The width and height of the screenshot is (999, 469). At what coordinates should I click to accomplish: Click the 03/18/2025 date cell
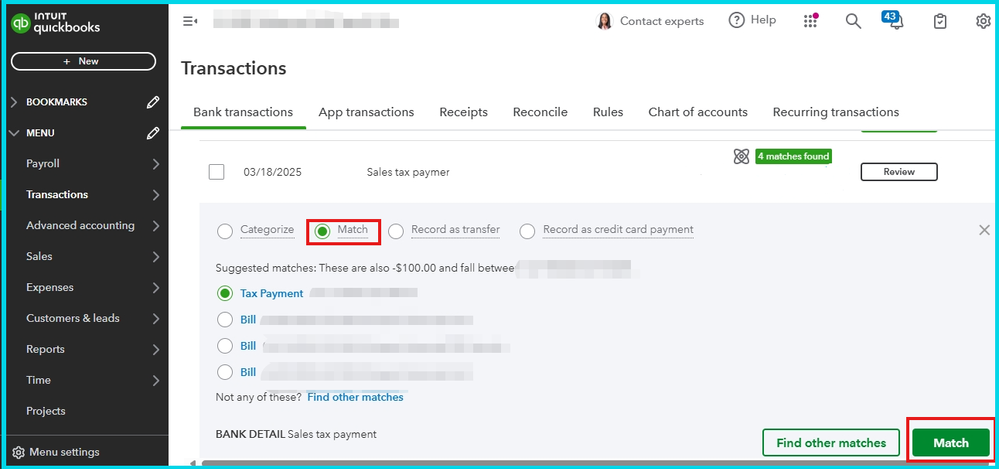[x=273, y=172]
